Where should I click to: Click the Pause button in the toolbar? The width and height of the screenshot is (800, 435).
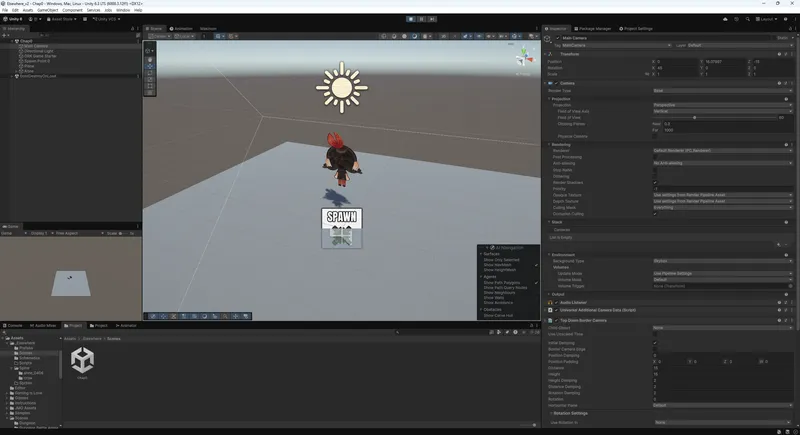pyautogui.click(x=422, y=18)
